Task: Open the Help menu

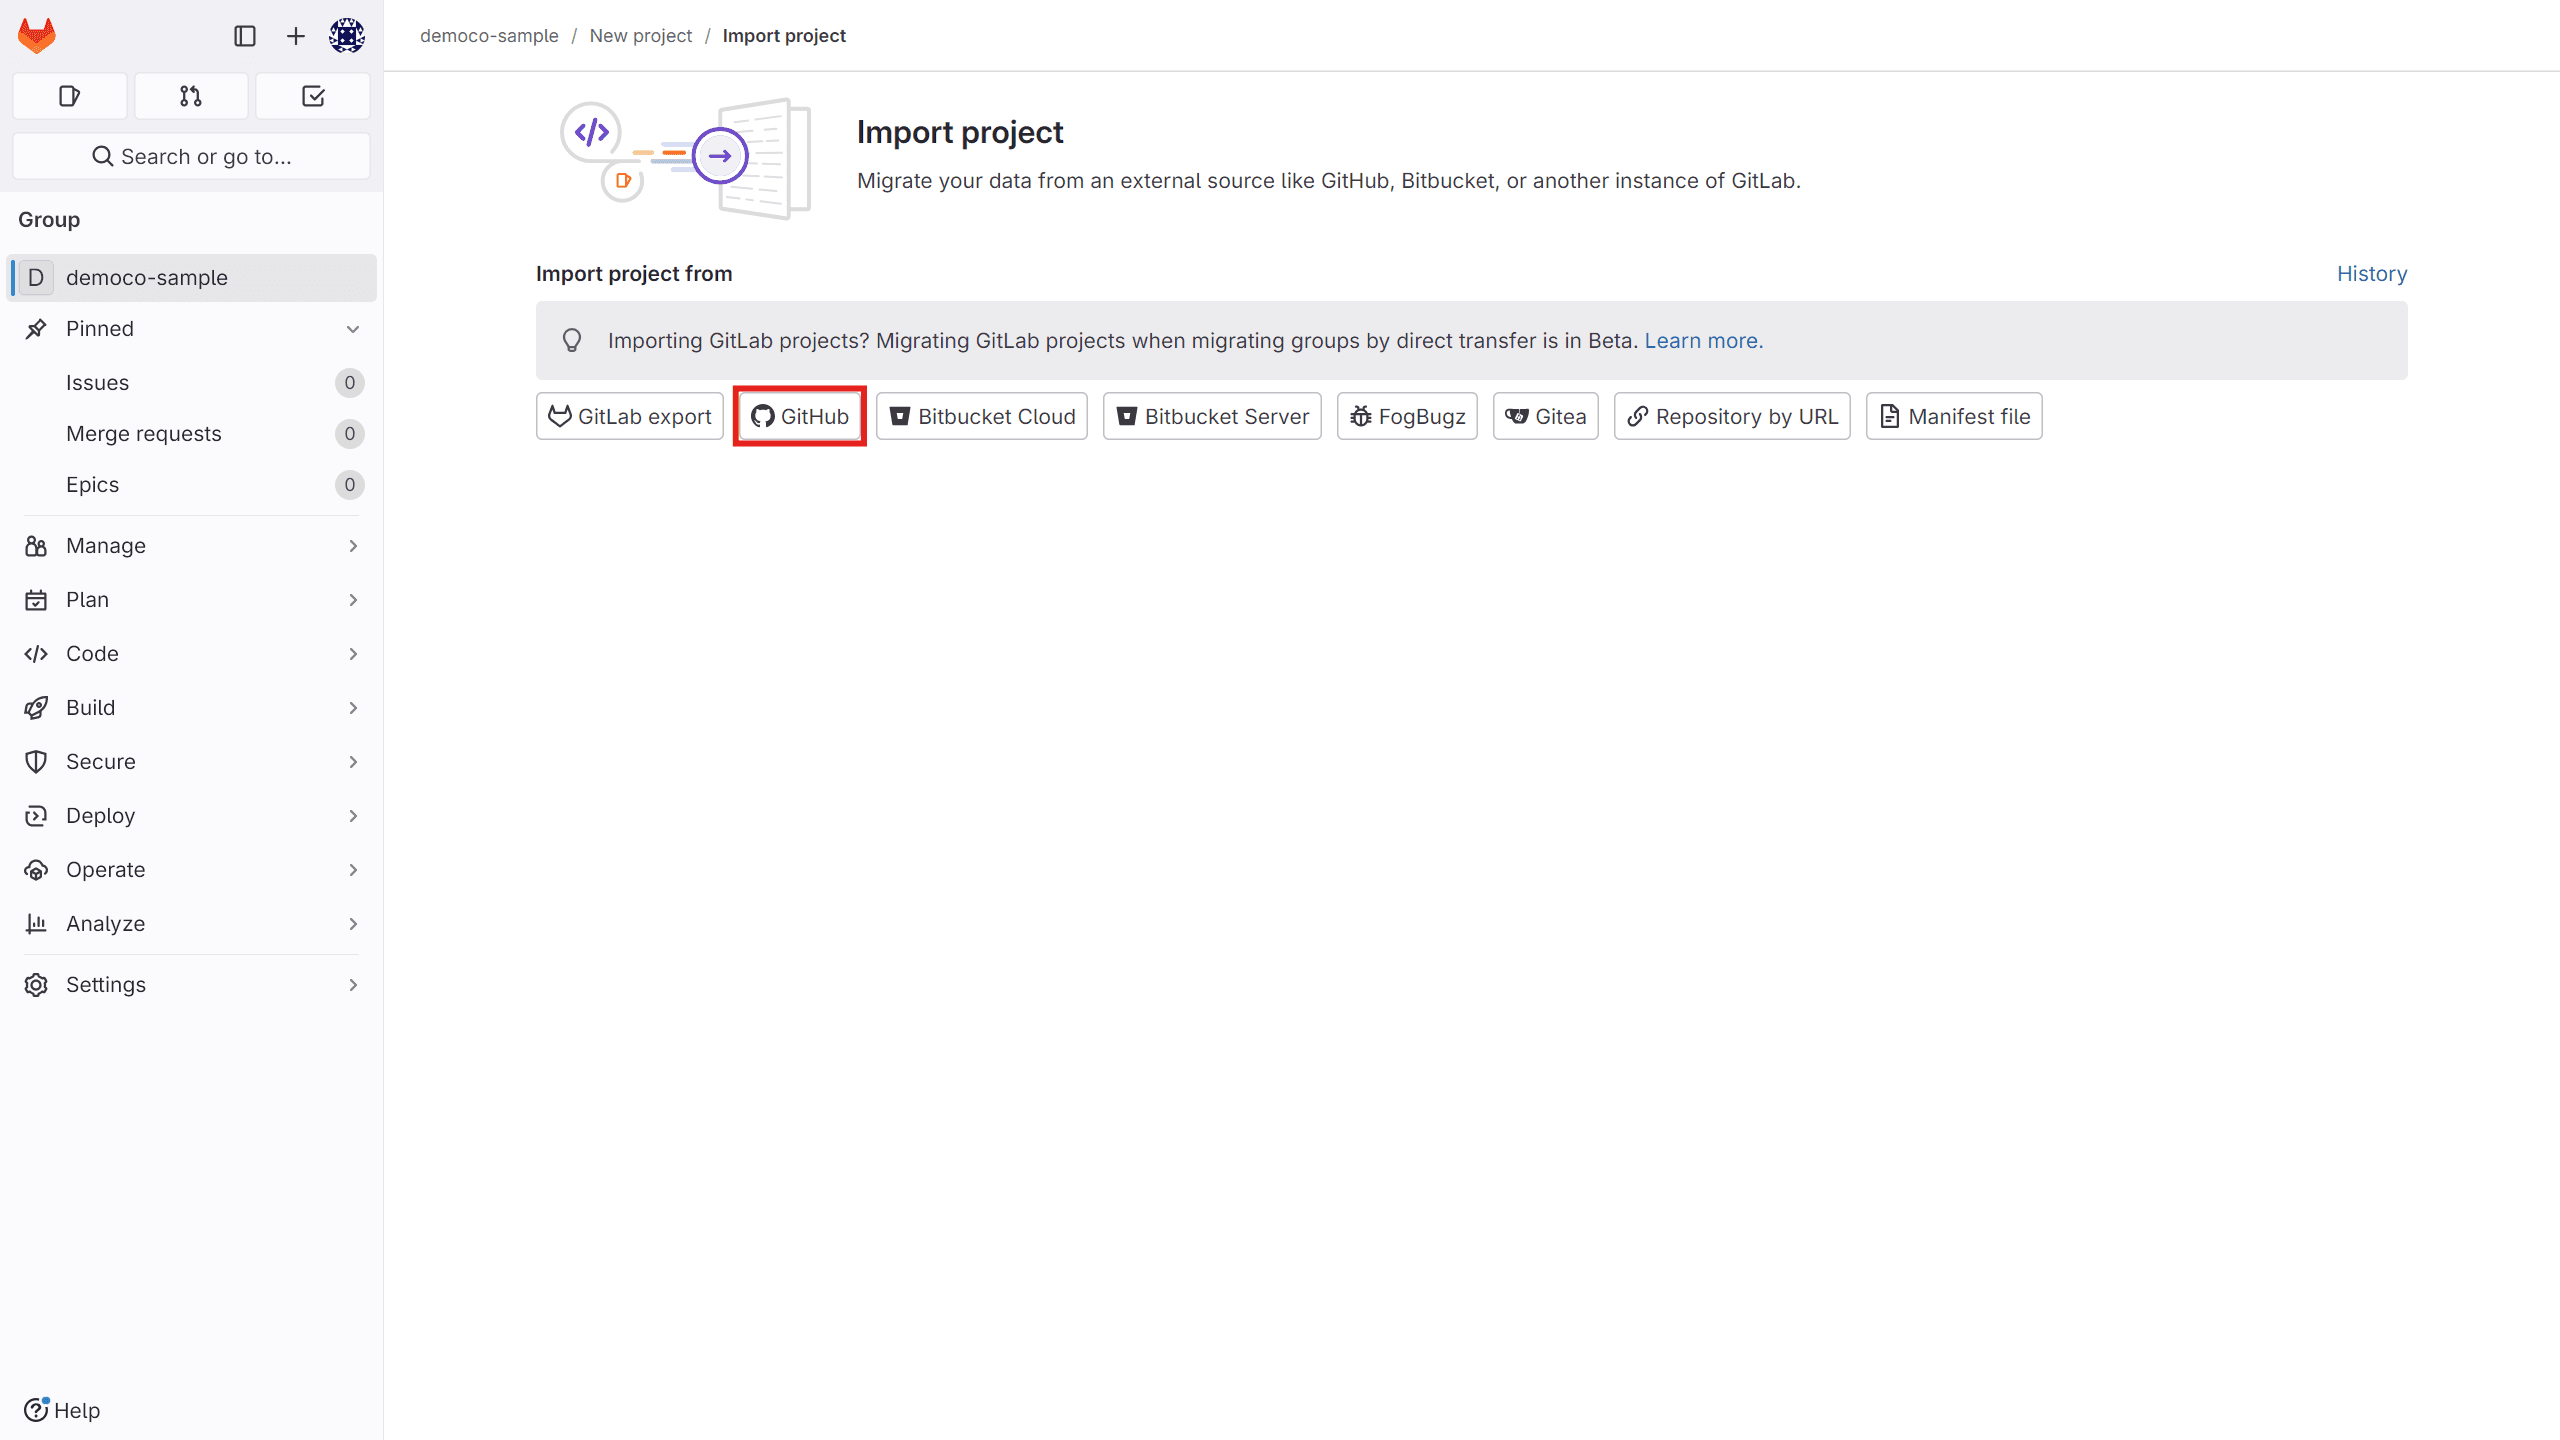Action: [62, 1410]
